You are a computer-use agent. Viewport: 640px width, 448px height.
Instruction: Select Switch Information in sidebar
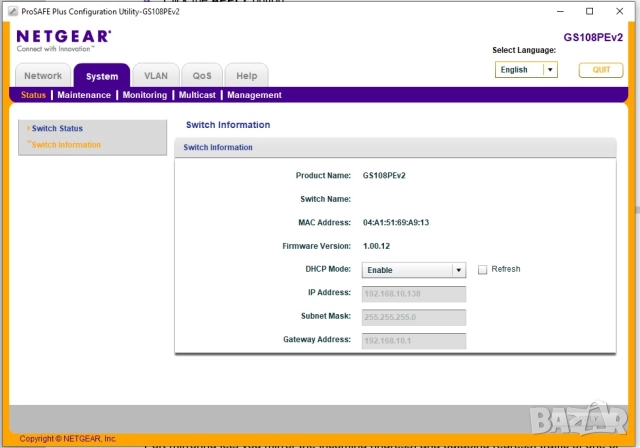tap(66, 145)
